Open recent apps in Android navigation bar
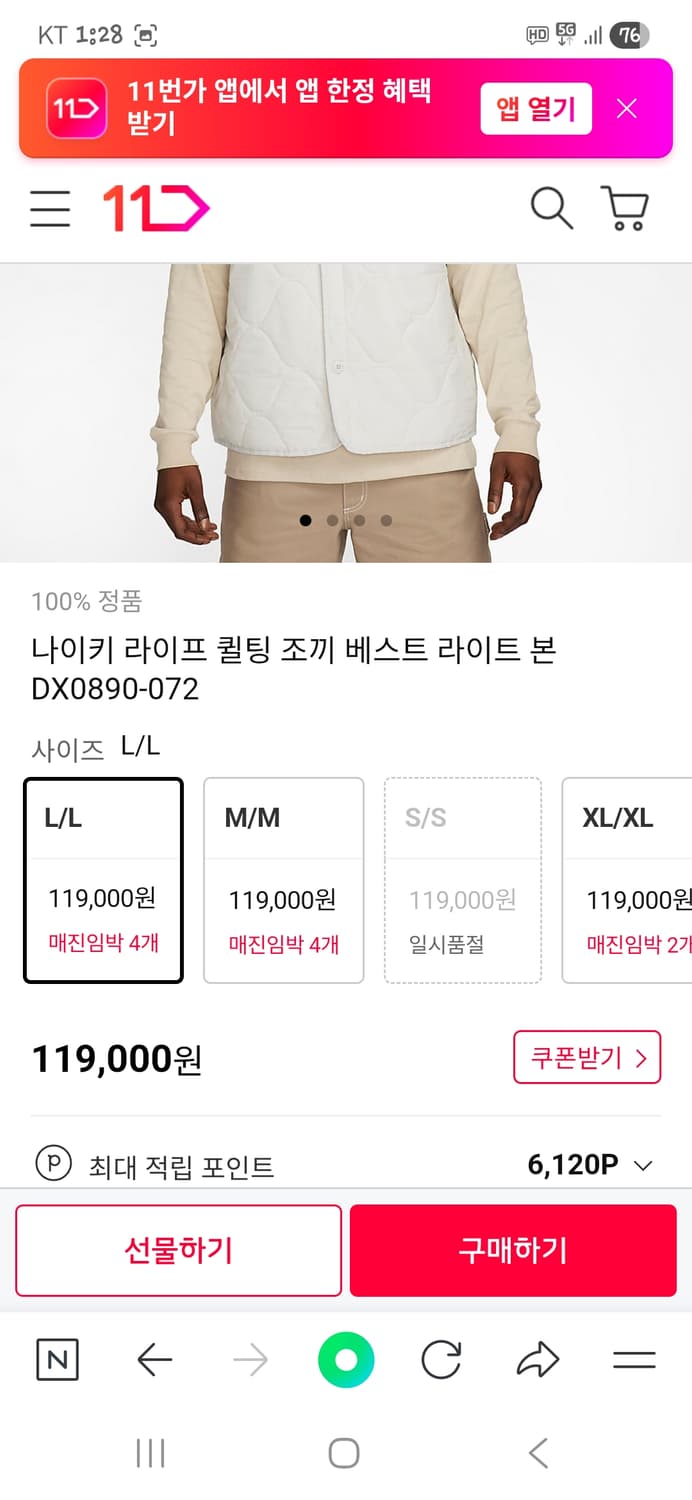692x1500 pixels. (x=149, y=1452)
